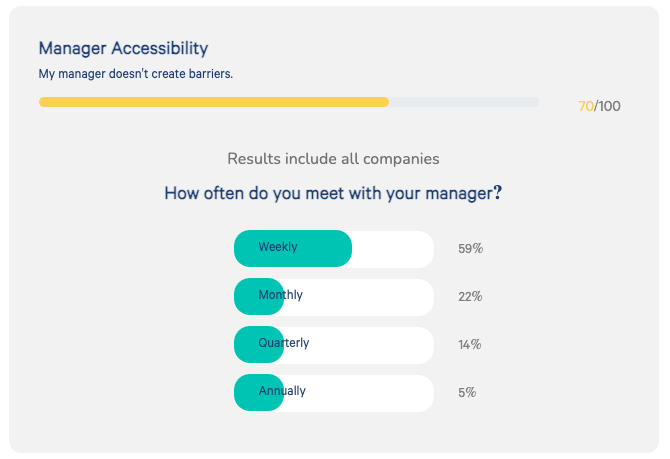
Task: Click the 59% result label
Action: (470, 248)
